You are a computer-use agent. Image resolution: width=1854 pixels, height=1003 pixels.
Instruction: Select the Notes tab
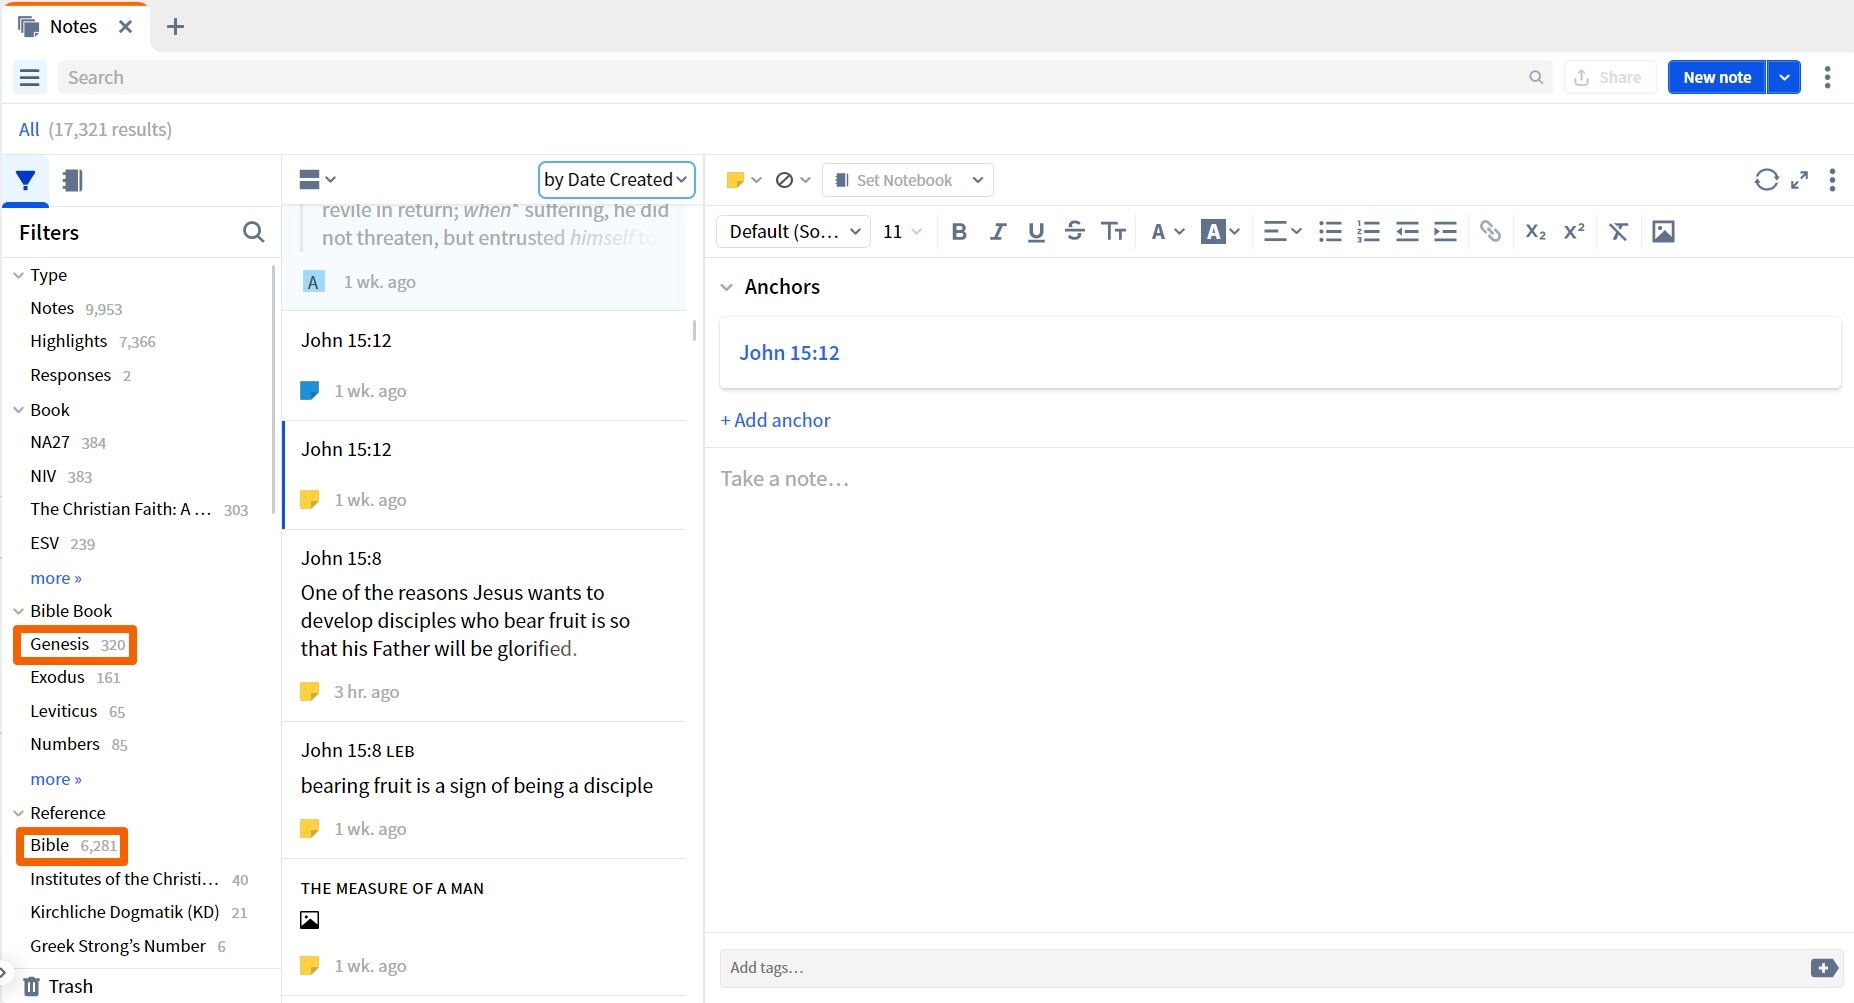point(73,26)
